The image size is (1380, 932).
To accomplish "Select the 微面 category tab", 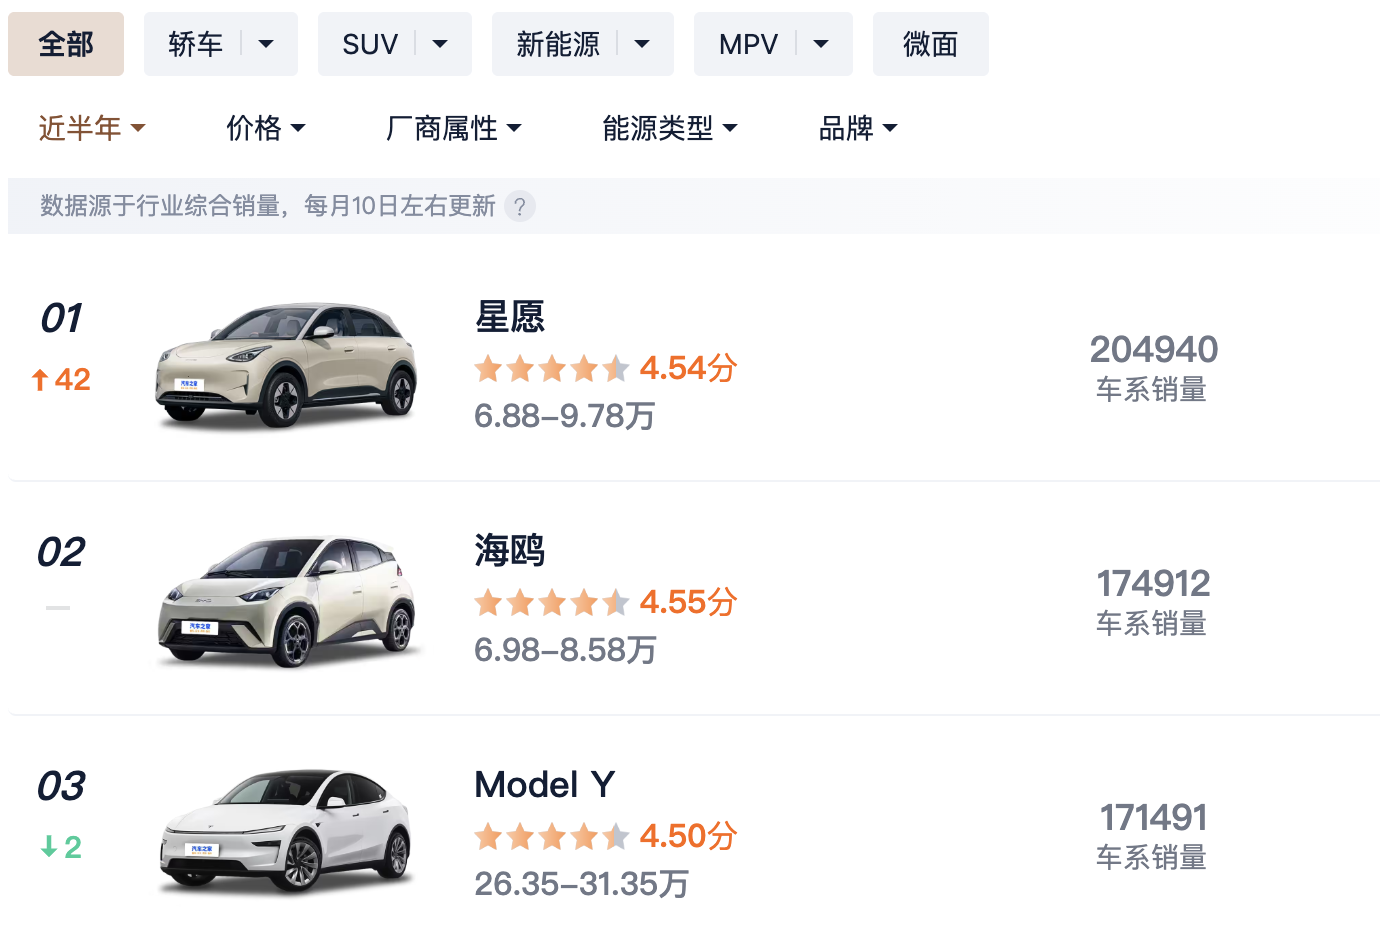I will (930, 44).
